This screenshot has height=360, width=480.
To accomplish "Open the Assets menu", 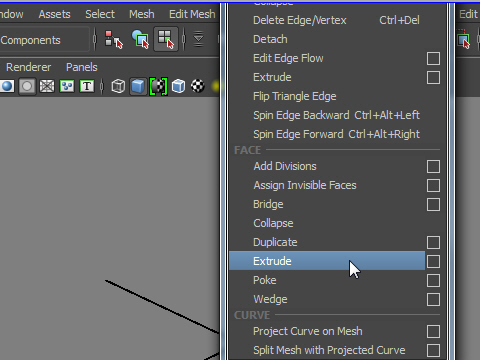I will click(x=54, y=14).
